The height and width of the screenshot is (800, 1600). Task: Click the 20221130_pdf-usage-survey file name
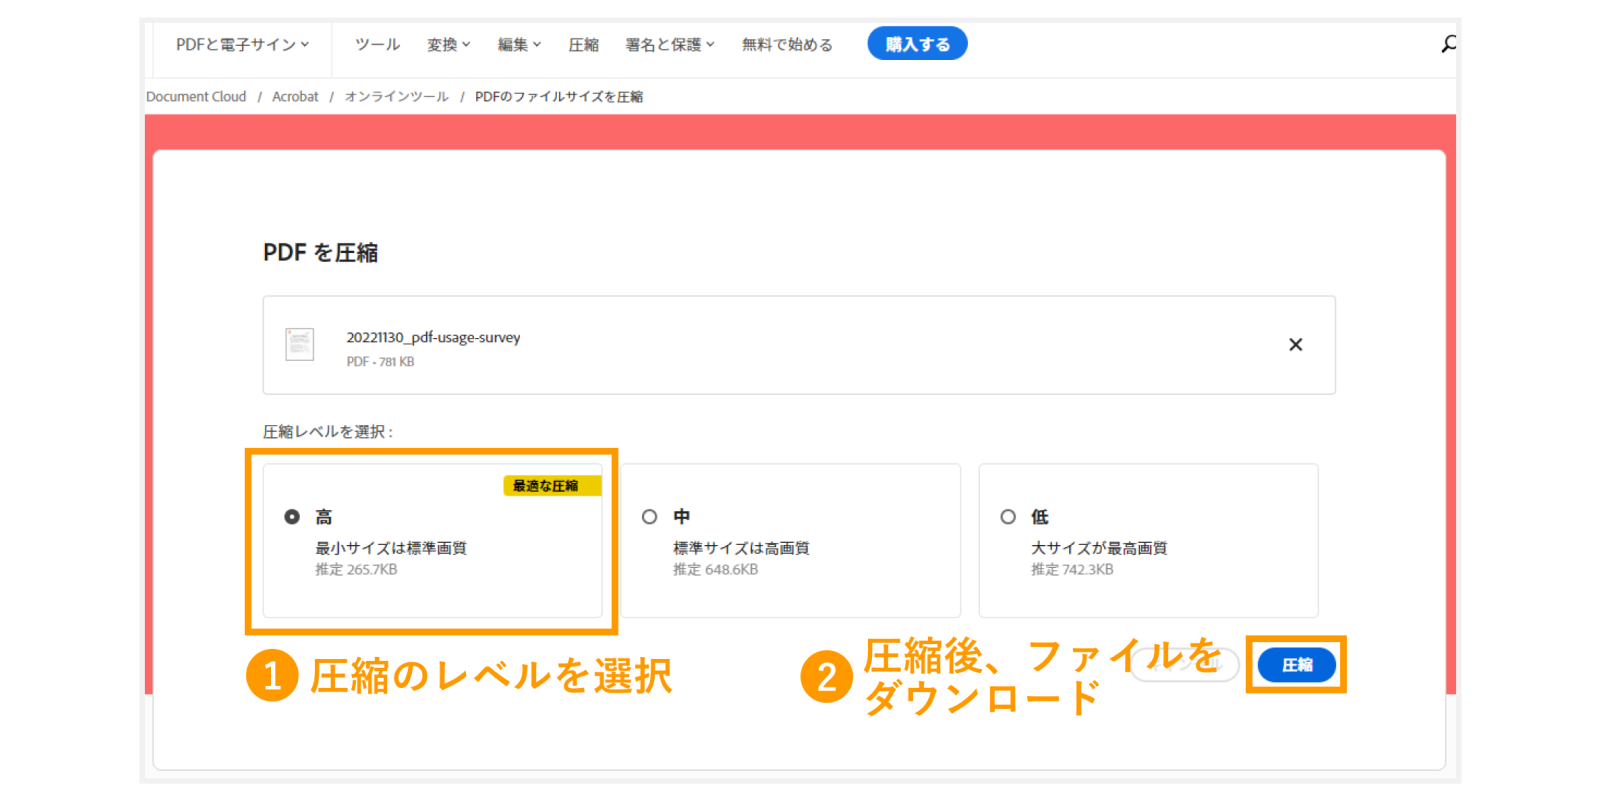click(433, 338)
